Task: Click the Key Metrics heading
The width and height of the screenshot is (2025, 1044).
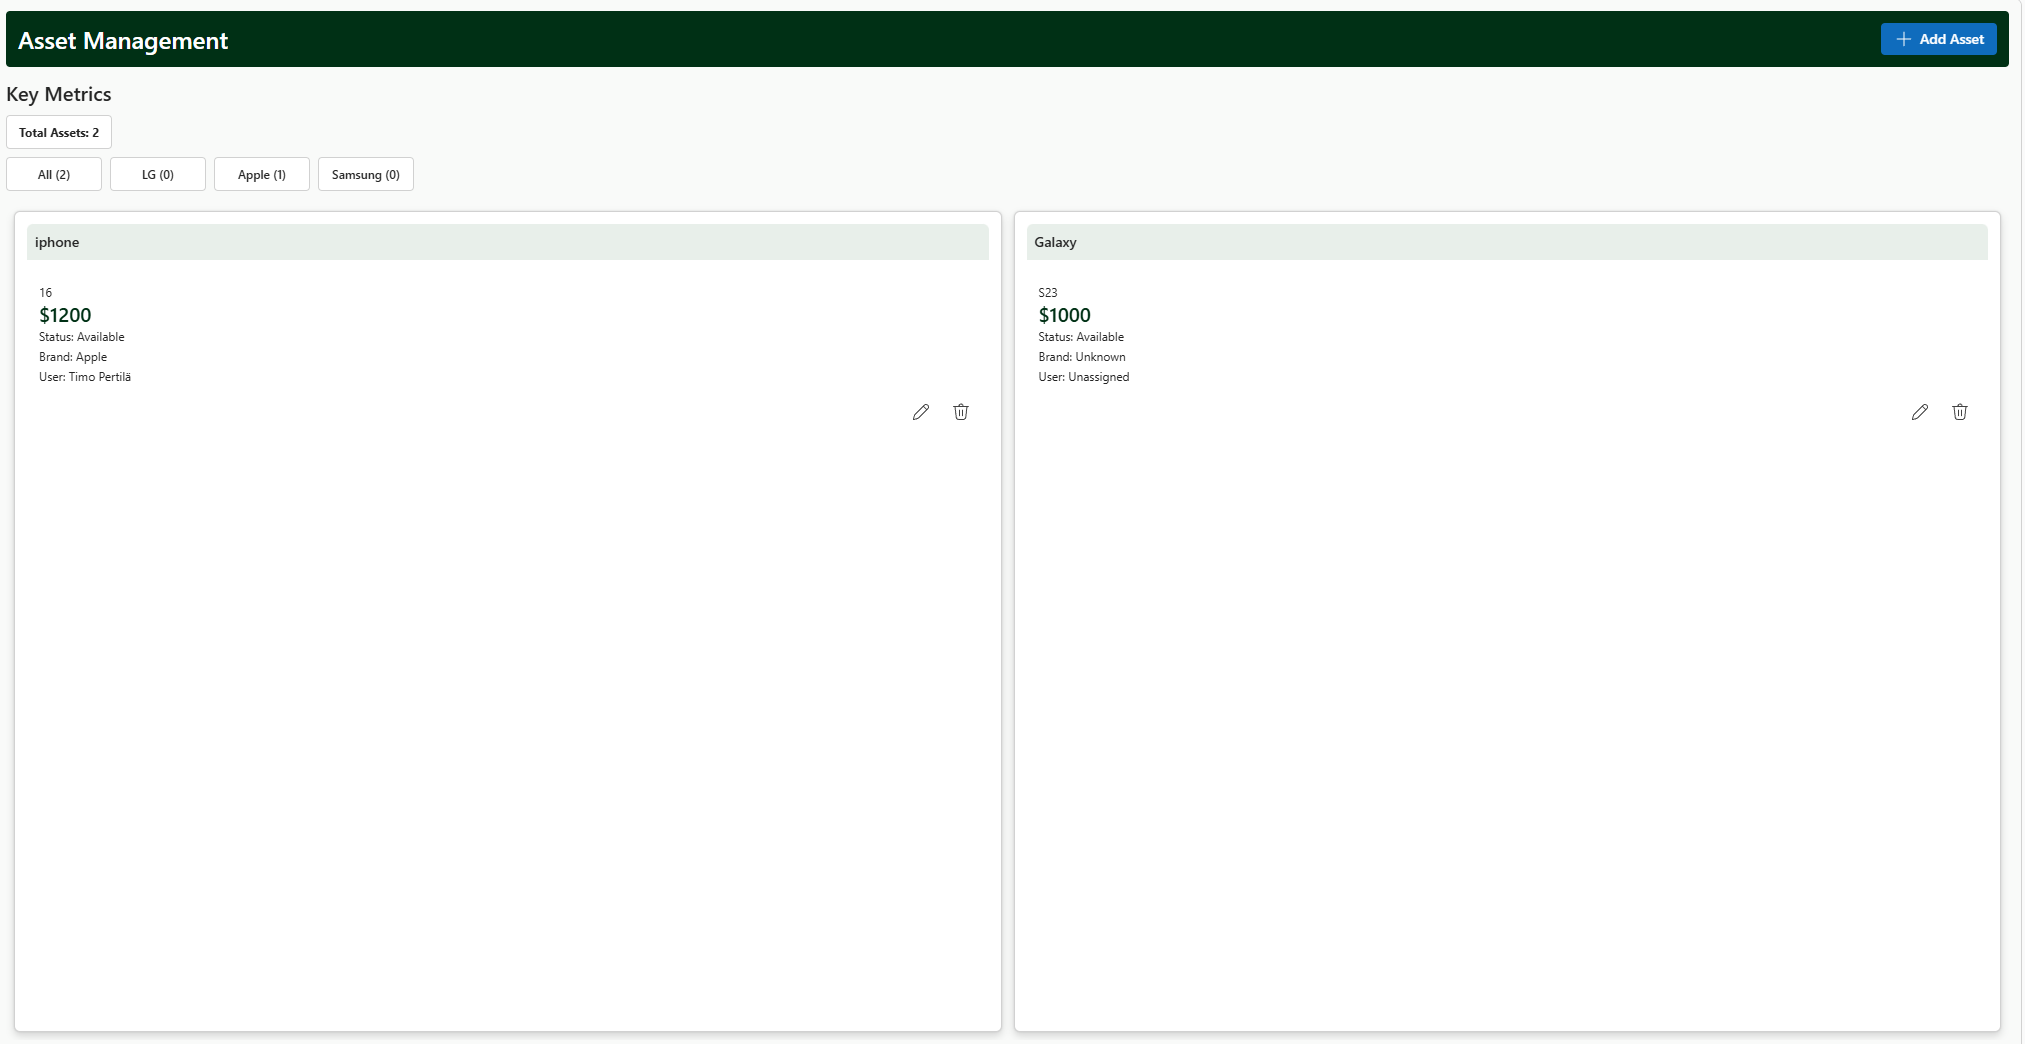Action: (x=59, y=94)
